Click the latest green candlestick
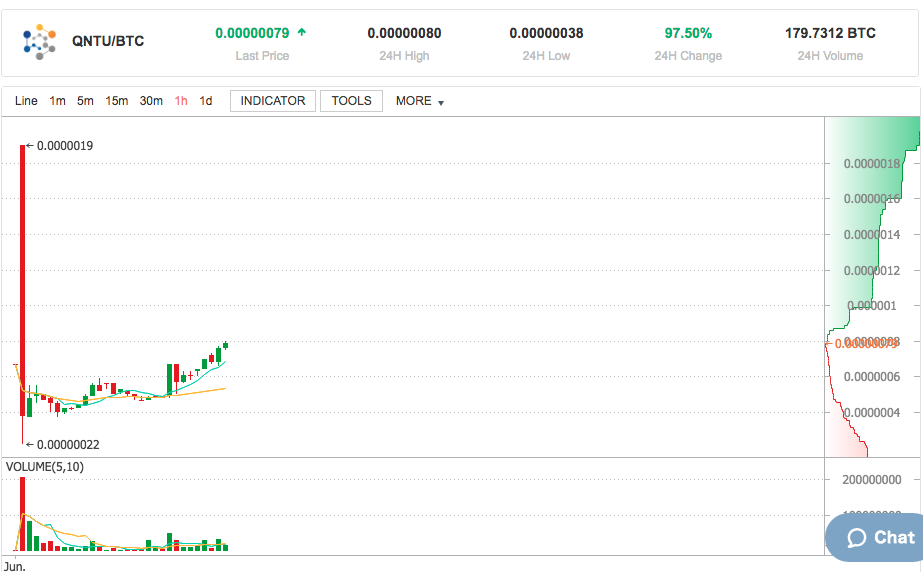The width and height of the screenshot is (923, 572). (x=225, y=345)
